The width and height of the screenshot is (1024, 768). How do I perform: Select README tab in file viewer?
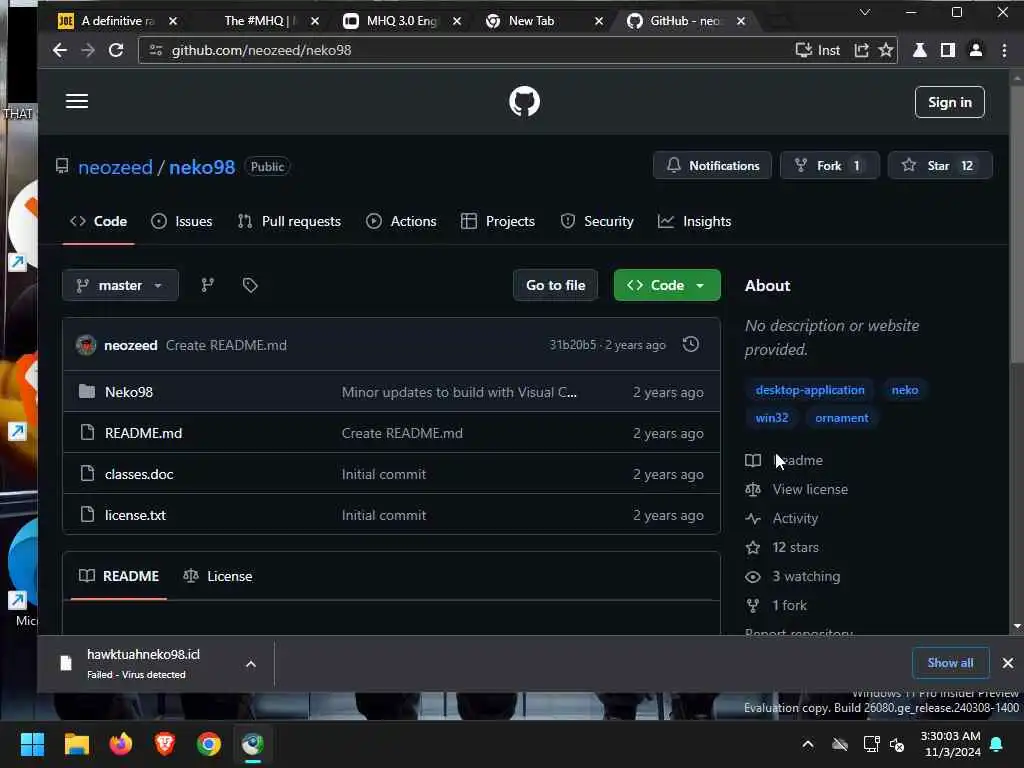(x=119, y=576)
